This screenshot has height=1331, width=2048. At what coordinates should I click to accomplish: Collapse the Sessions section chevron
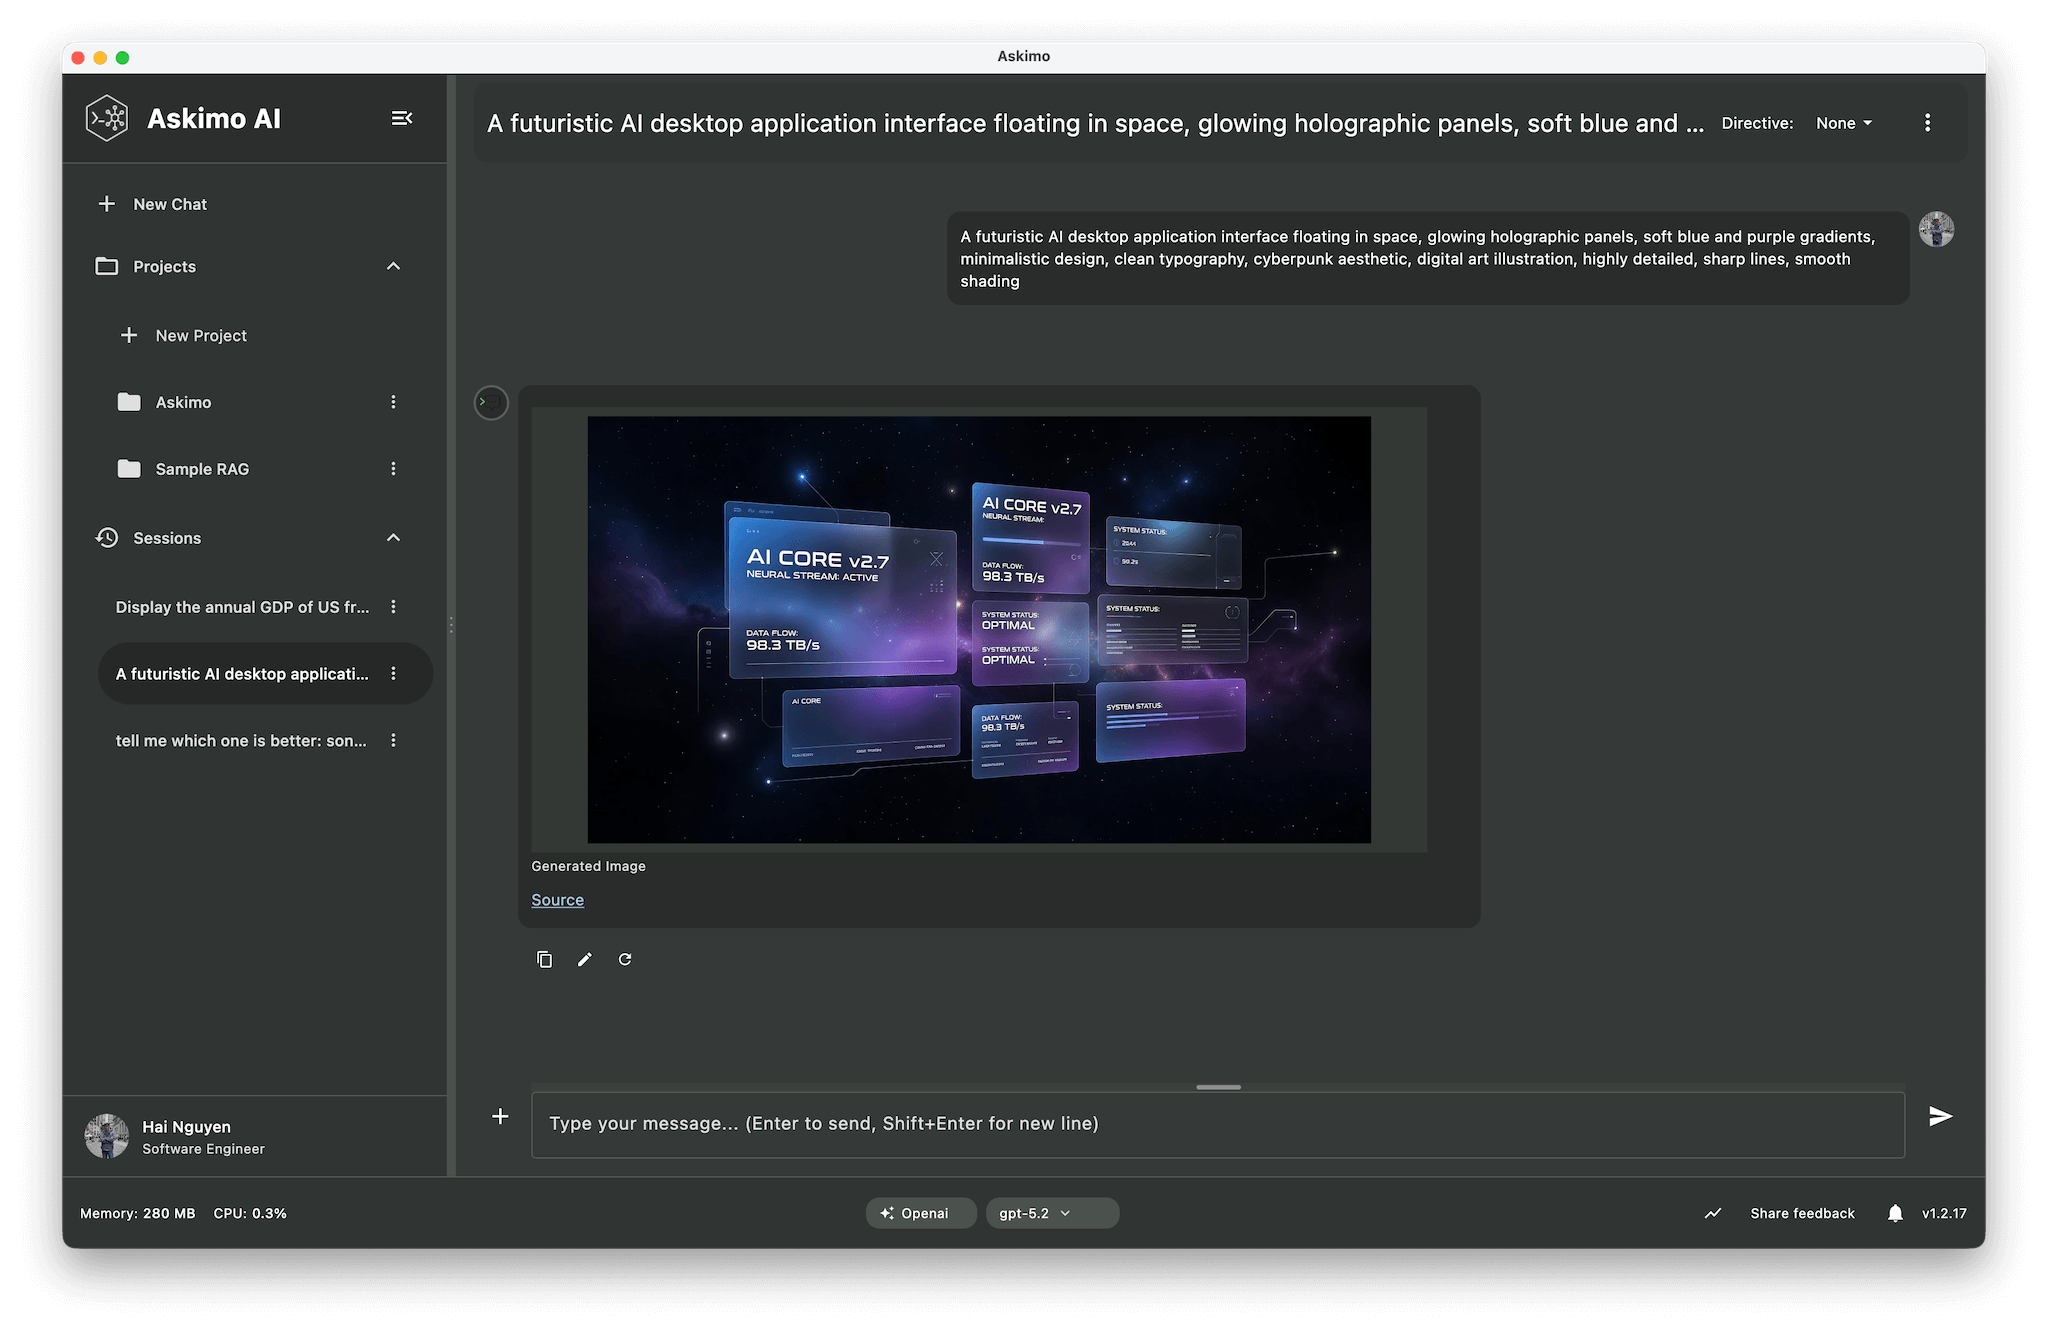point(393,537)
